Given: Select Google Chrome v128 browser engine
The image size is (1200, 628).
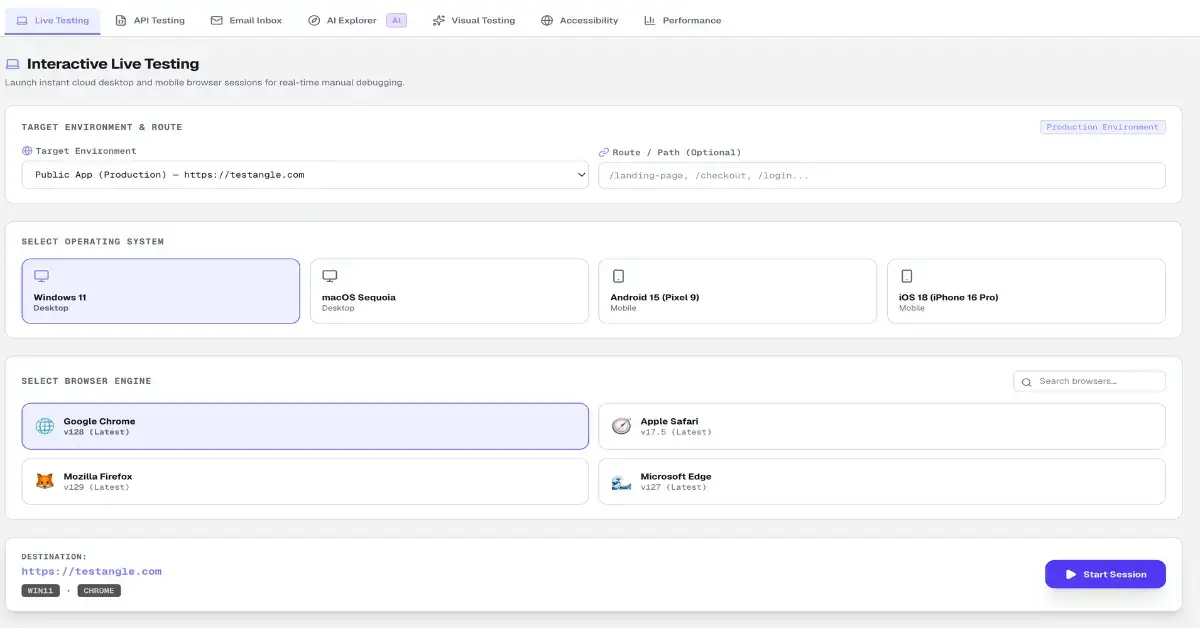Looking at the screenshot, I should [305, 426].
